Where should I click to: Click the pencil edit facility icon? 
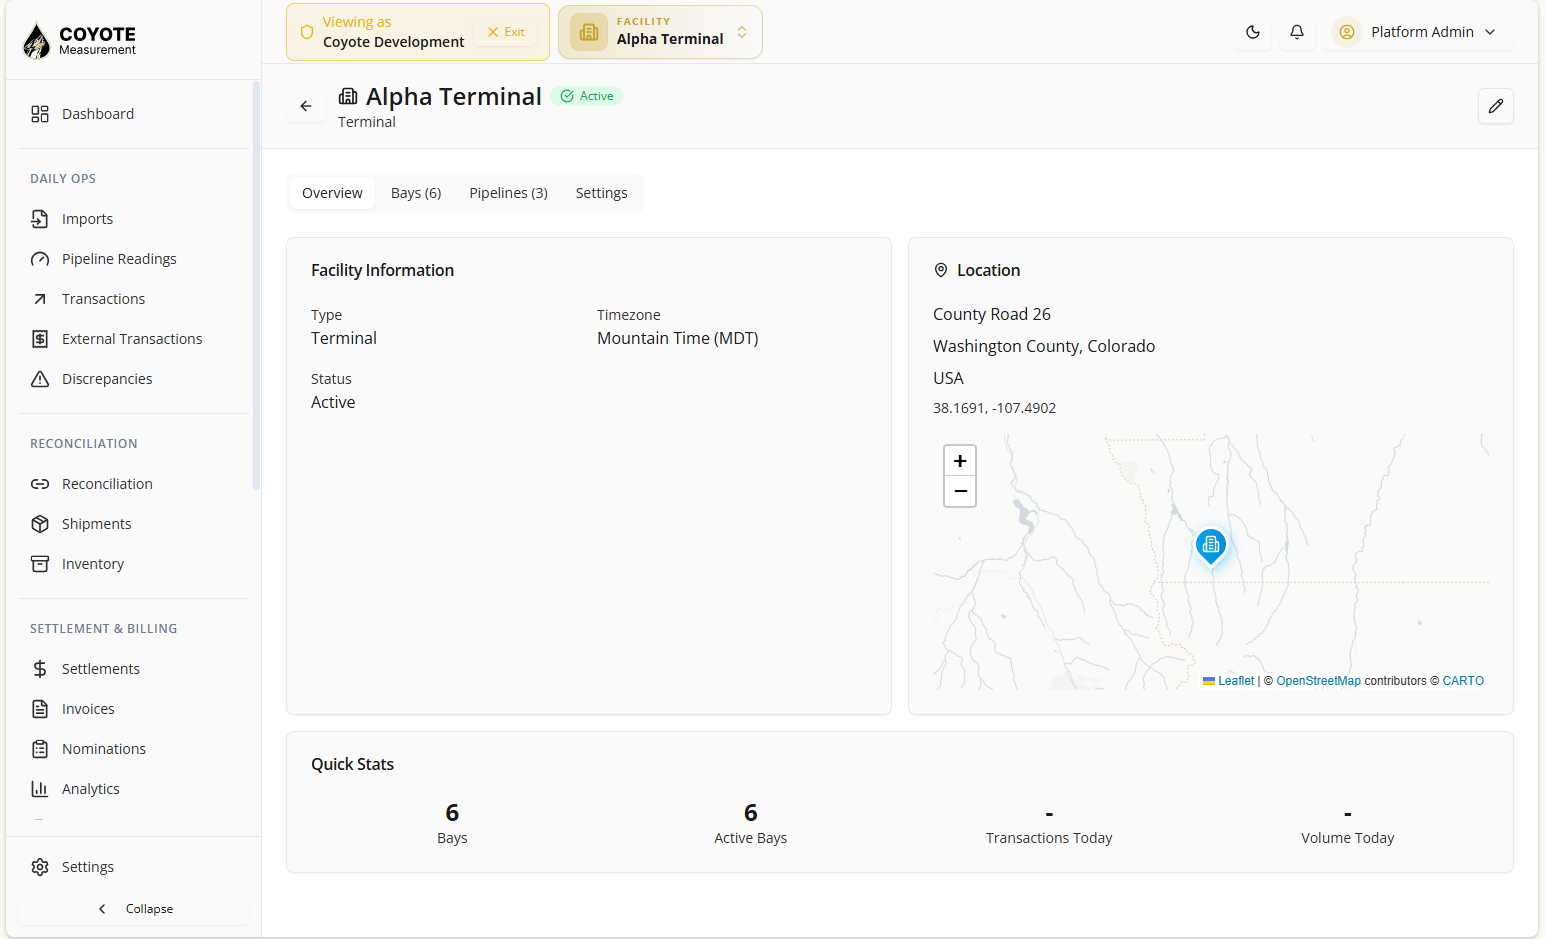pos(1496,106)
